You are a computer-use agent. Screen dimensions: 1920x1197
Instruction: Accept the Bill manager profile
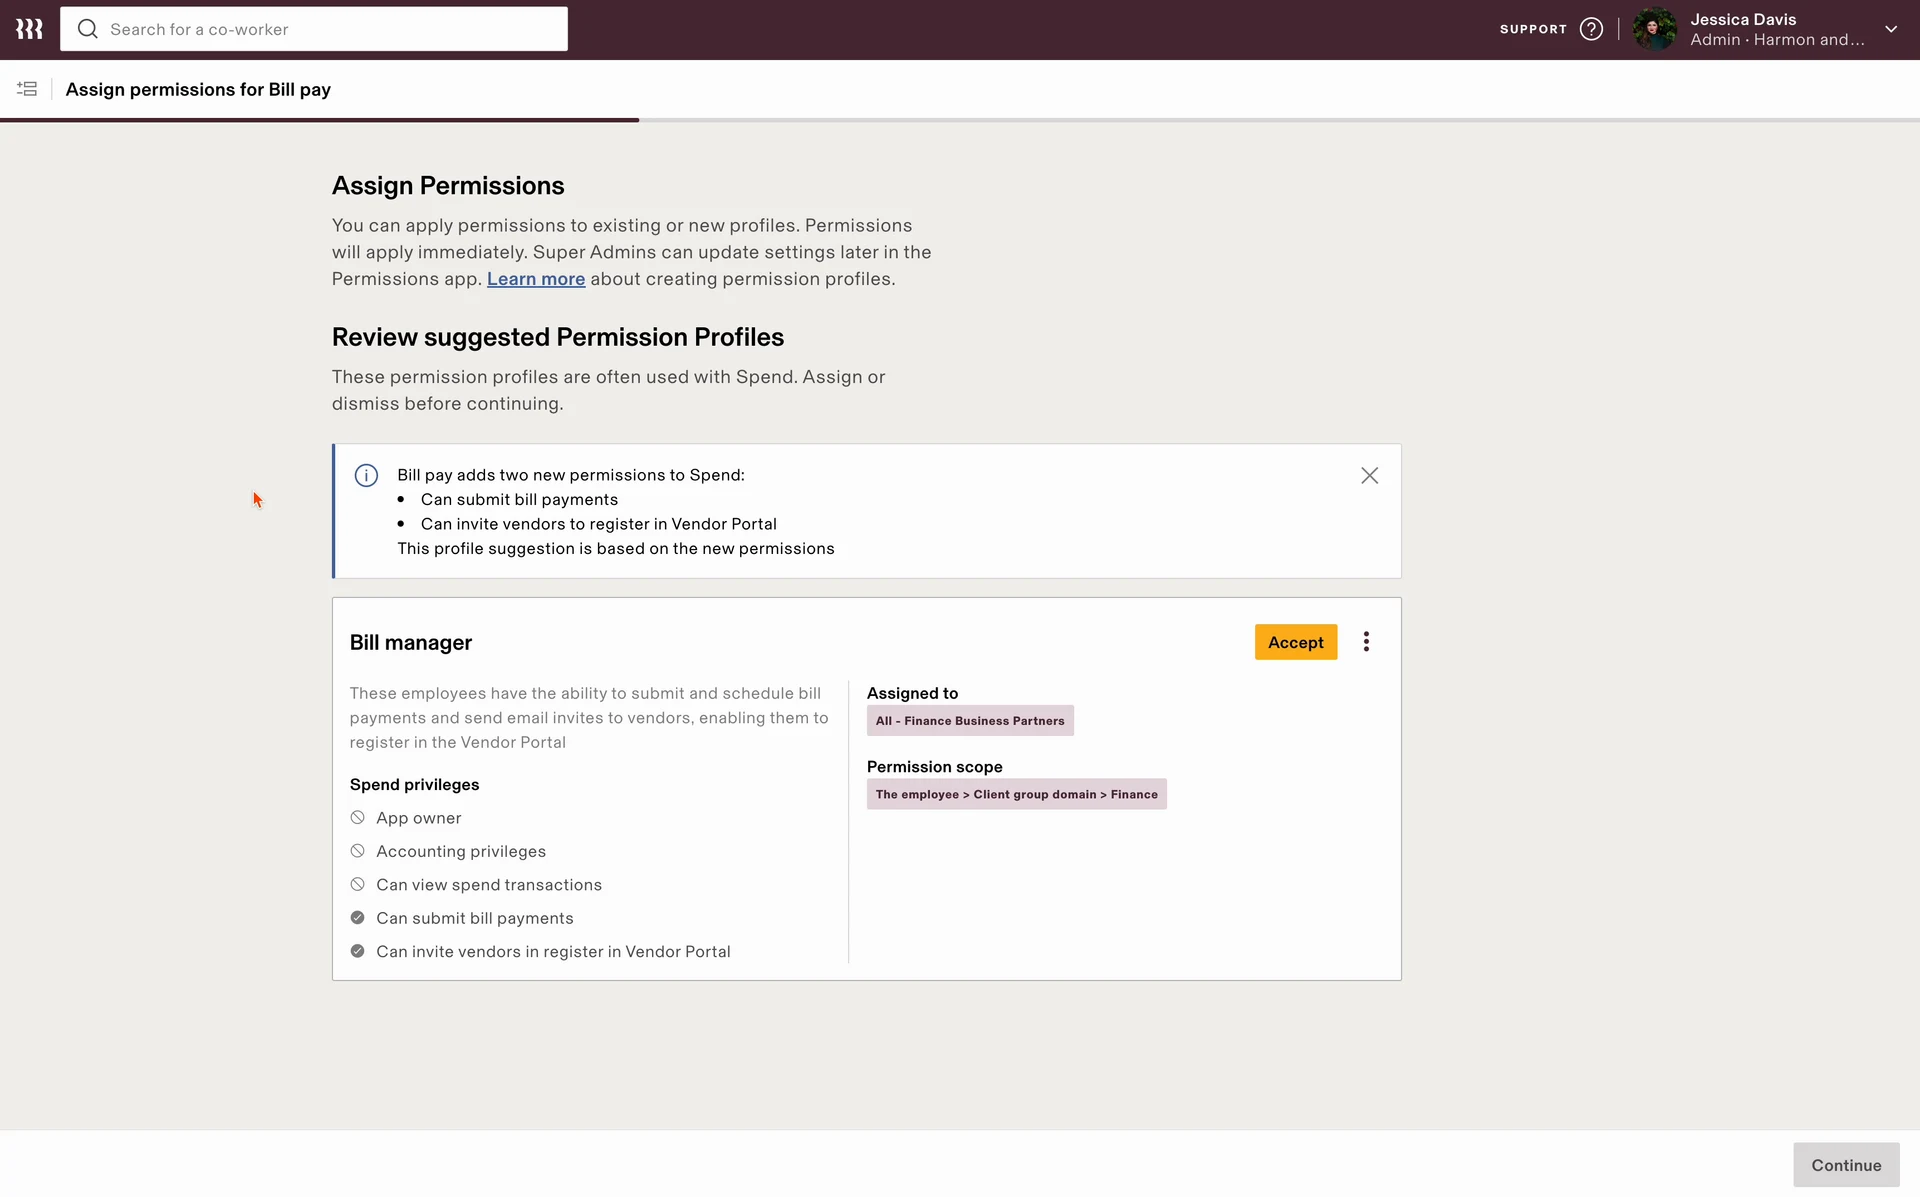(1295, 642)
